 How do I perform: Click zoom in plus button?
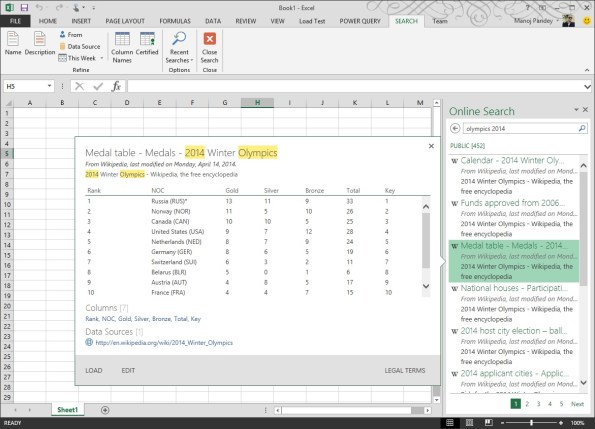coord(561,423)
